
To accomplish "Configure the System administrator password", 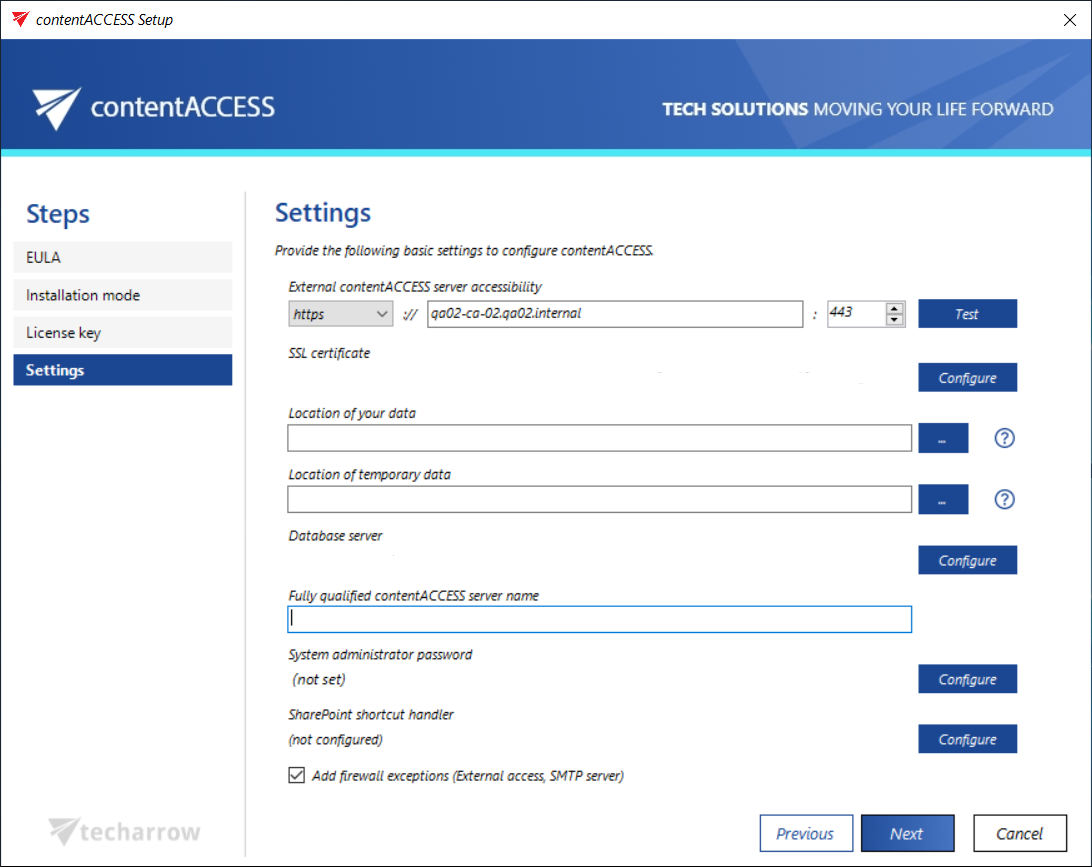I will tap(967, 679).
